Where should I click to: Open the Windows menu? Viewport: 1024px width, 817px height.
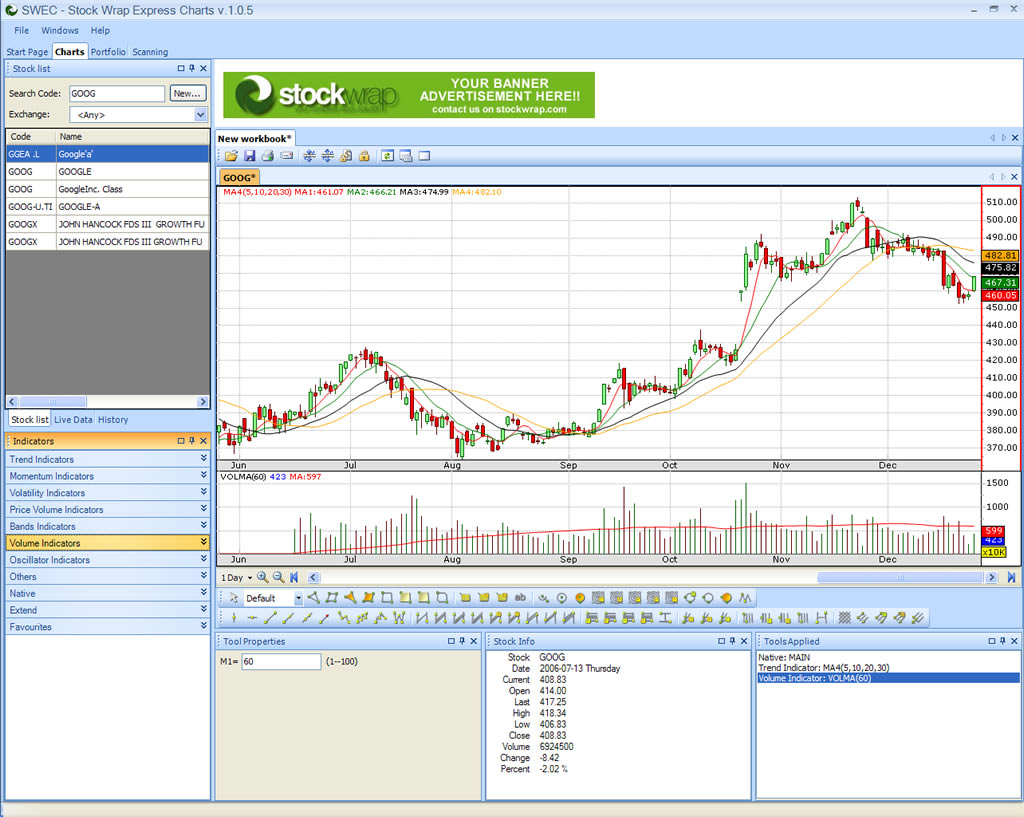[x=60, y=31]
